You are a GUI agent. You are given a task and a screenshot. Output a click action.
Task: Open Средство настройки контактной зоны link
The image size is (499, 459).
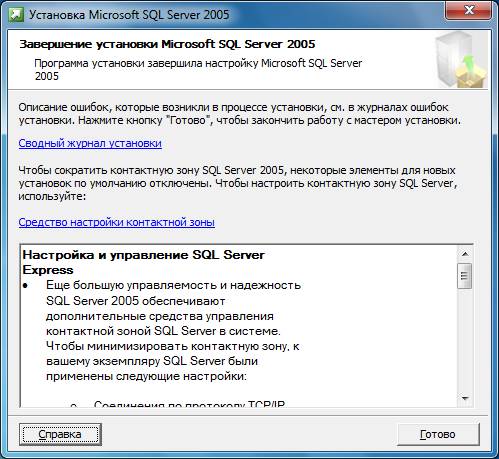coord(117,222)
